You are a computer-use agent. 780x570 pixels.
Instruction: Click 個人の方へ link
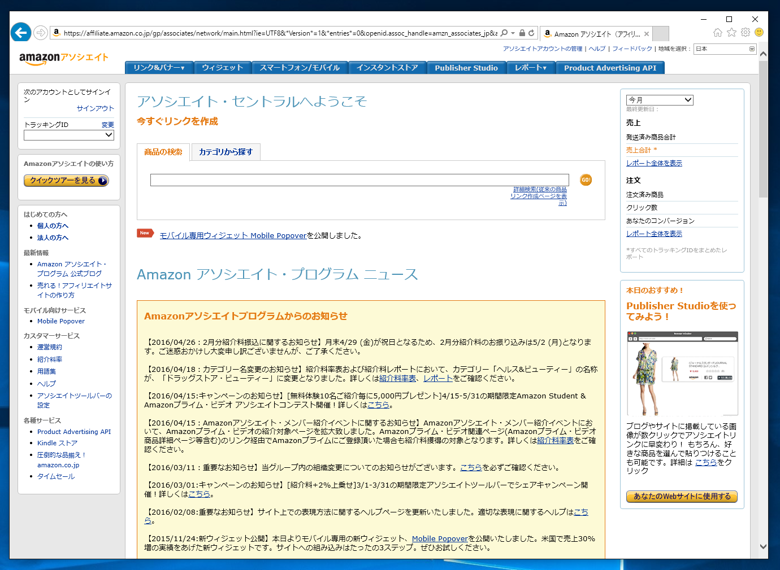pos(53,226)
